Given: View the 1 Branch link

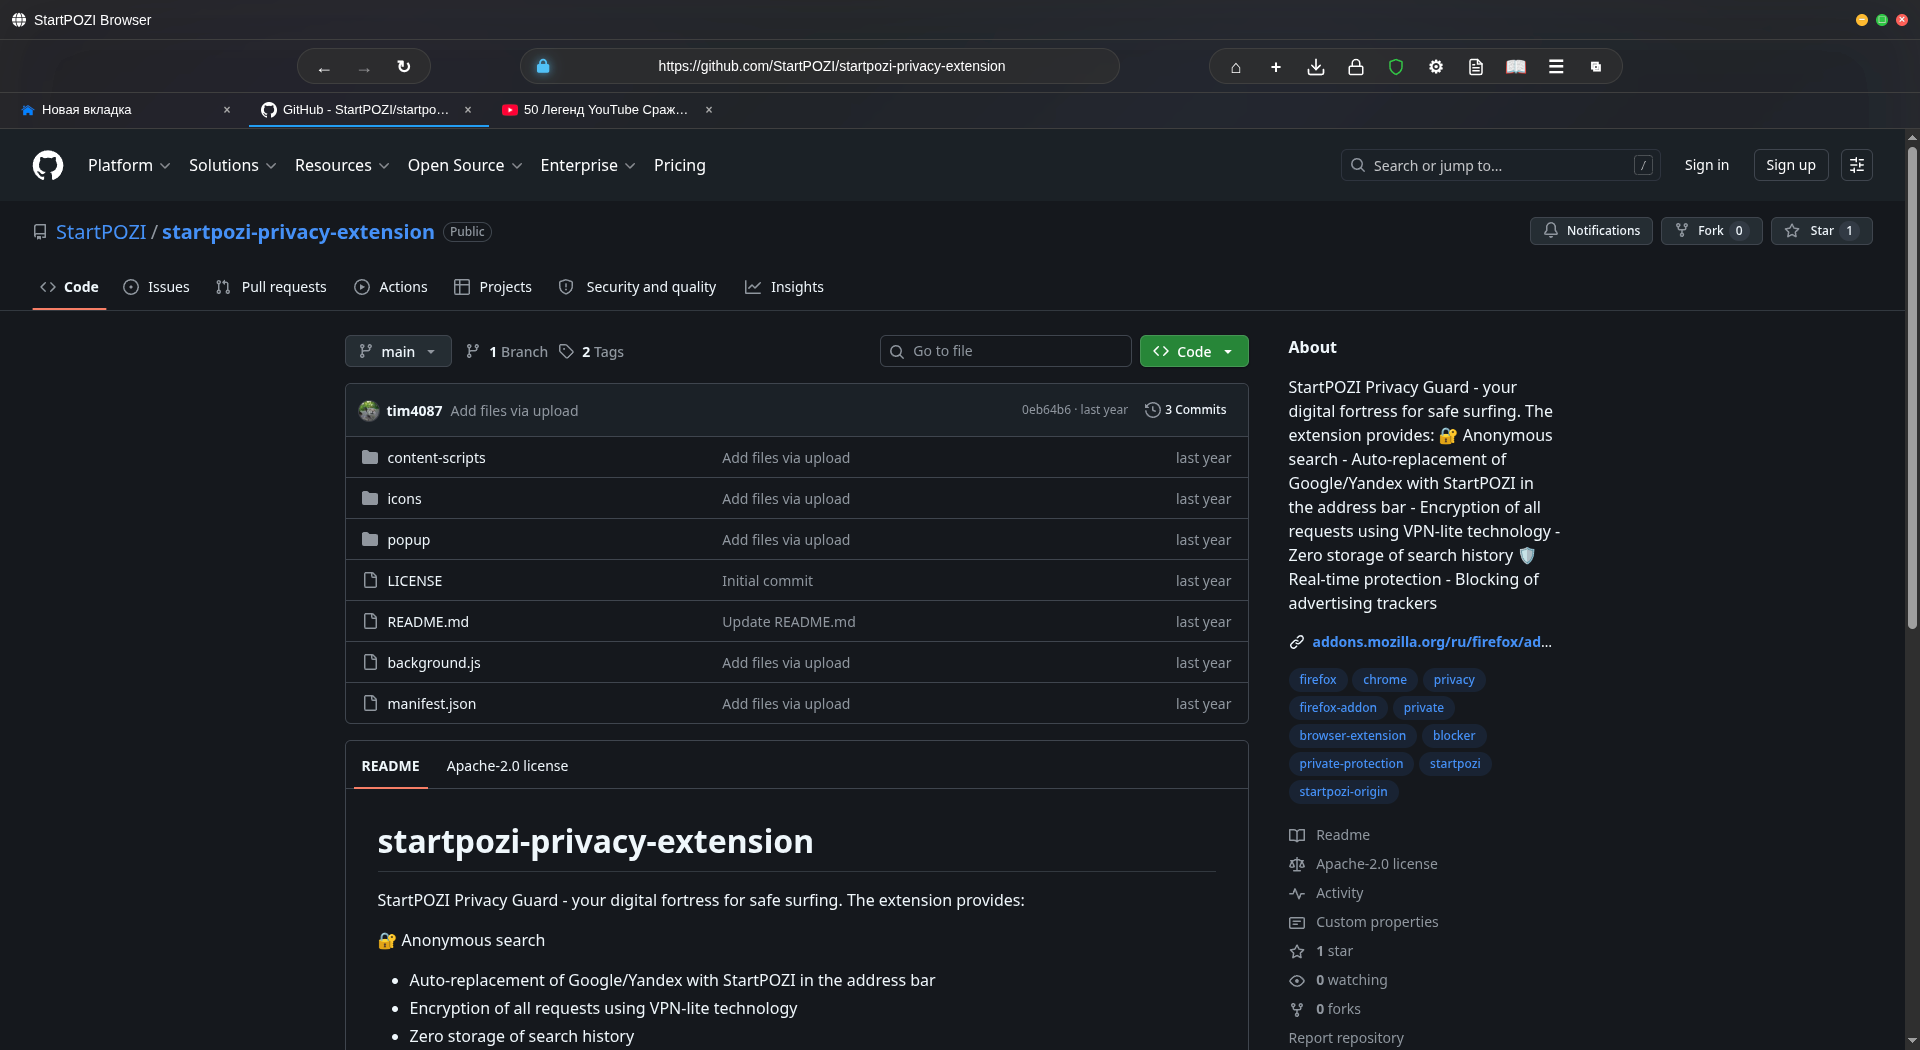Looking at the screenshot, I should click(507, 352).
